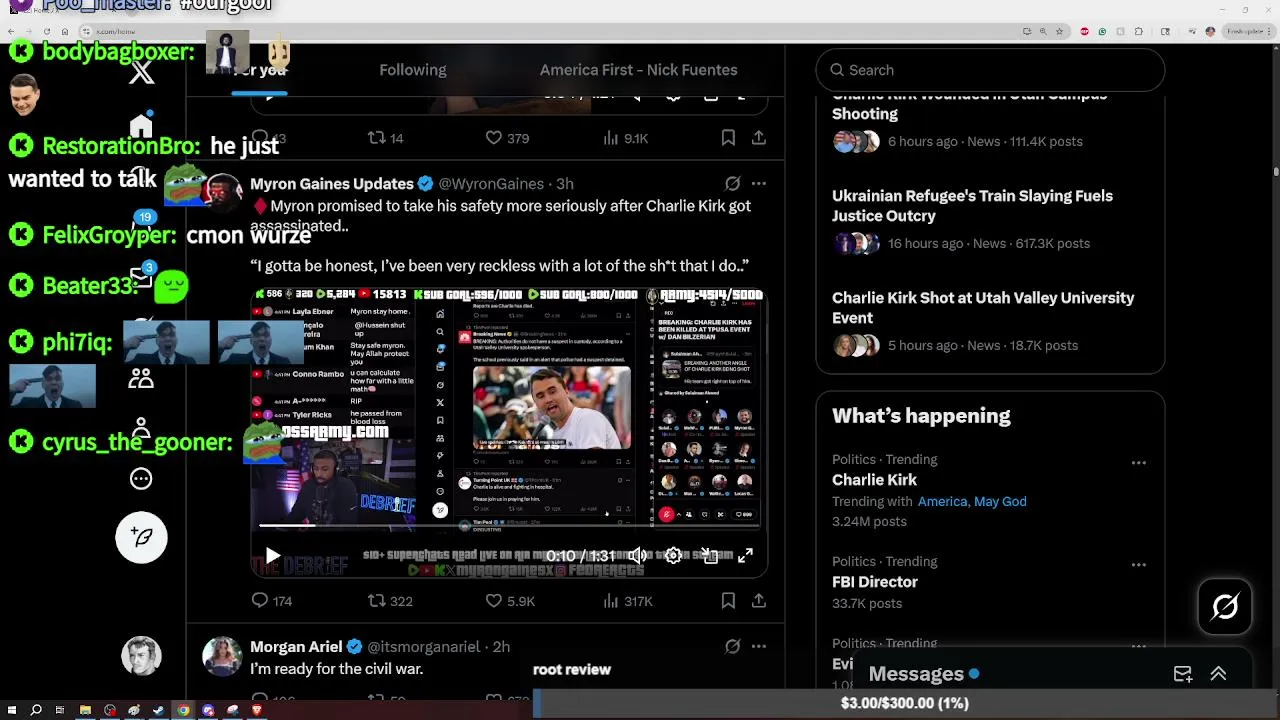Toggle picture-in-picture on the video
Image resolution: width=1280 pixels, height=720 pixels.
710,556
